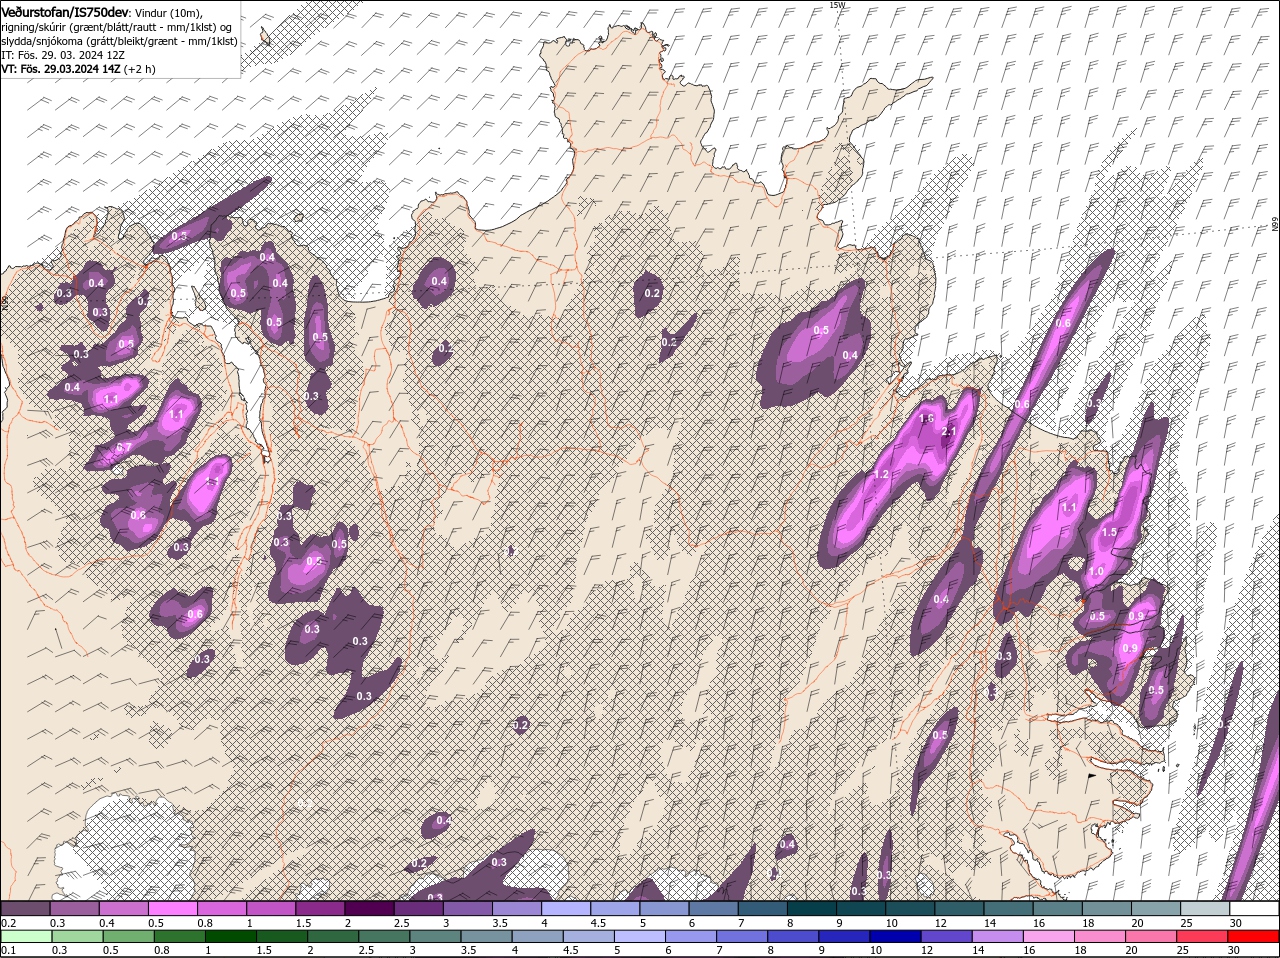The image size is (1280, 958).
Task: Select the upper legend swatch labeled 0.5
Action: coord(172,909)
